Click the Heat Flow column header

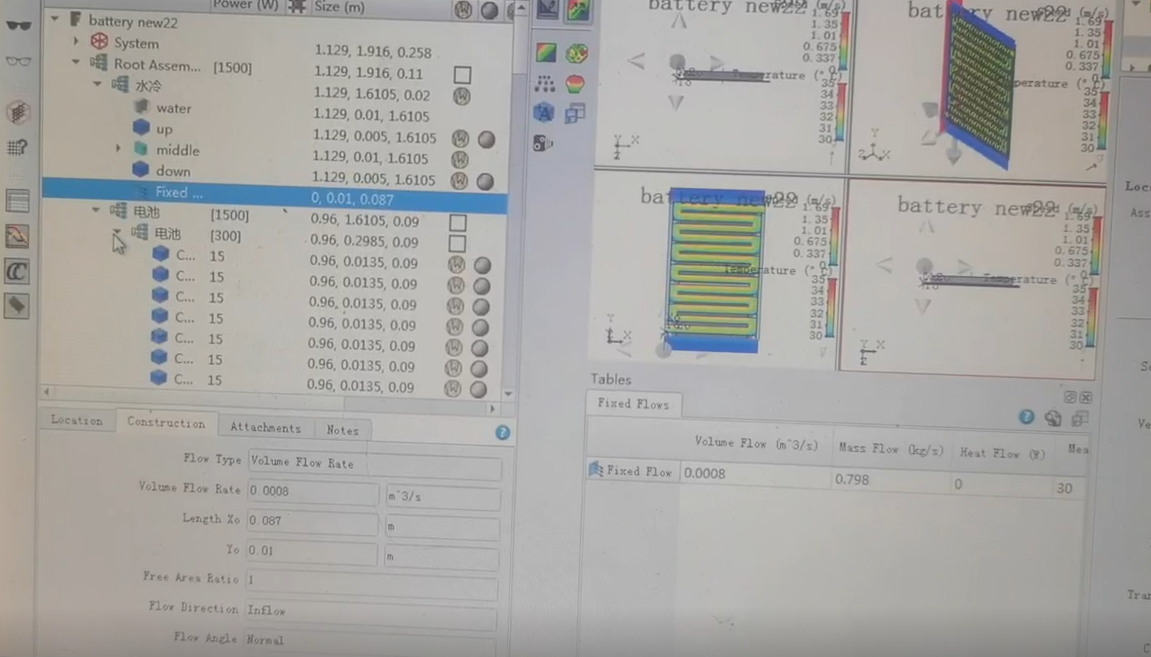(x=1003, y=454)
